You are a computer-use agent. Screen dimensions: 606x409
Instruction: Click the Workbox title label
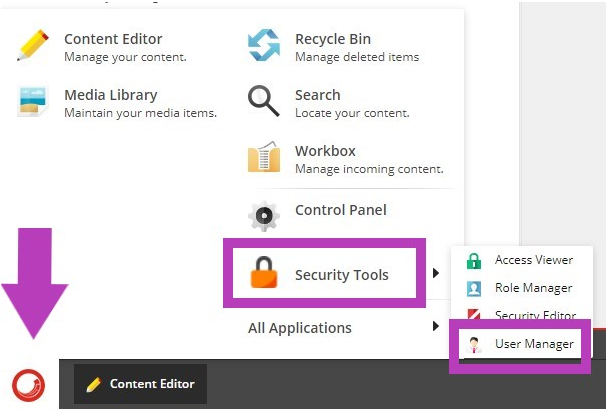click(x=325, y=151)
